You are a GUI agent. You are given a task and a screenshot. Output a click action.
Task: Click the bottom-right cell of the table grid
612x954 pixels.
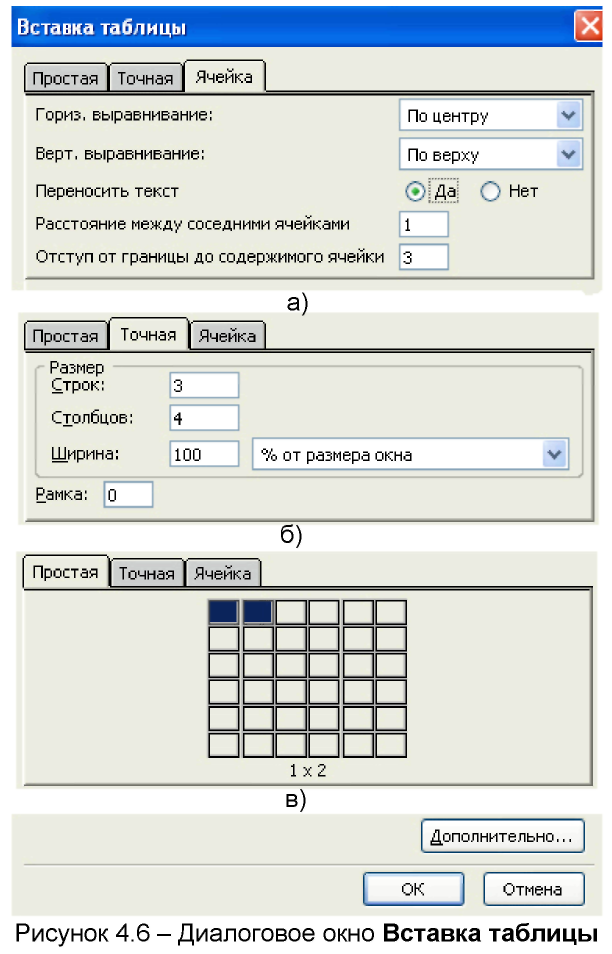point(391,745)
